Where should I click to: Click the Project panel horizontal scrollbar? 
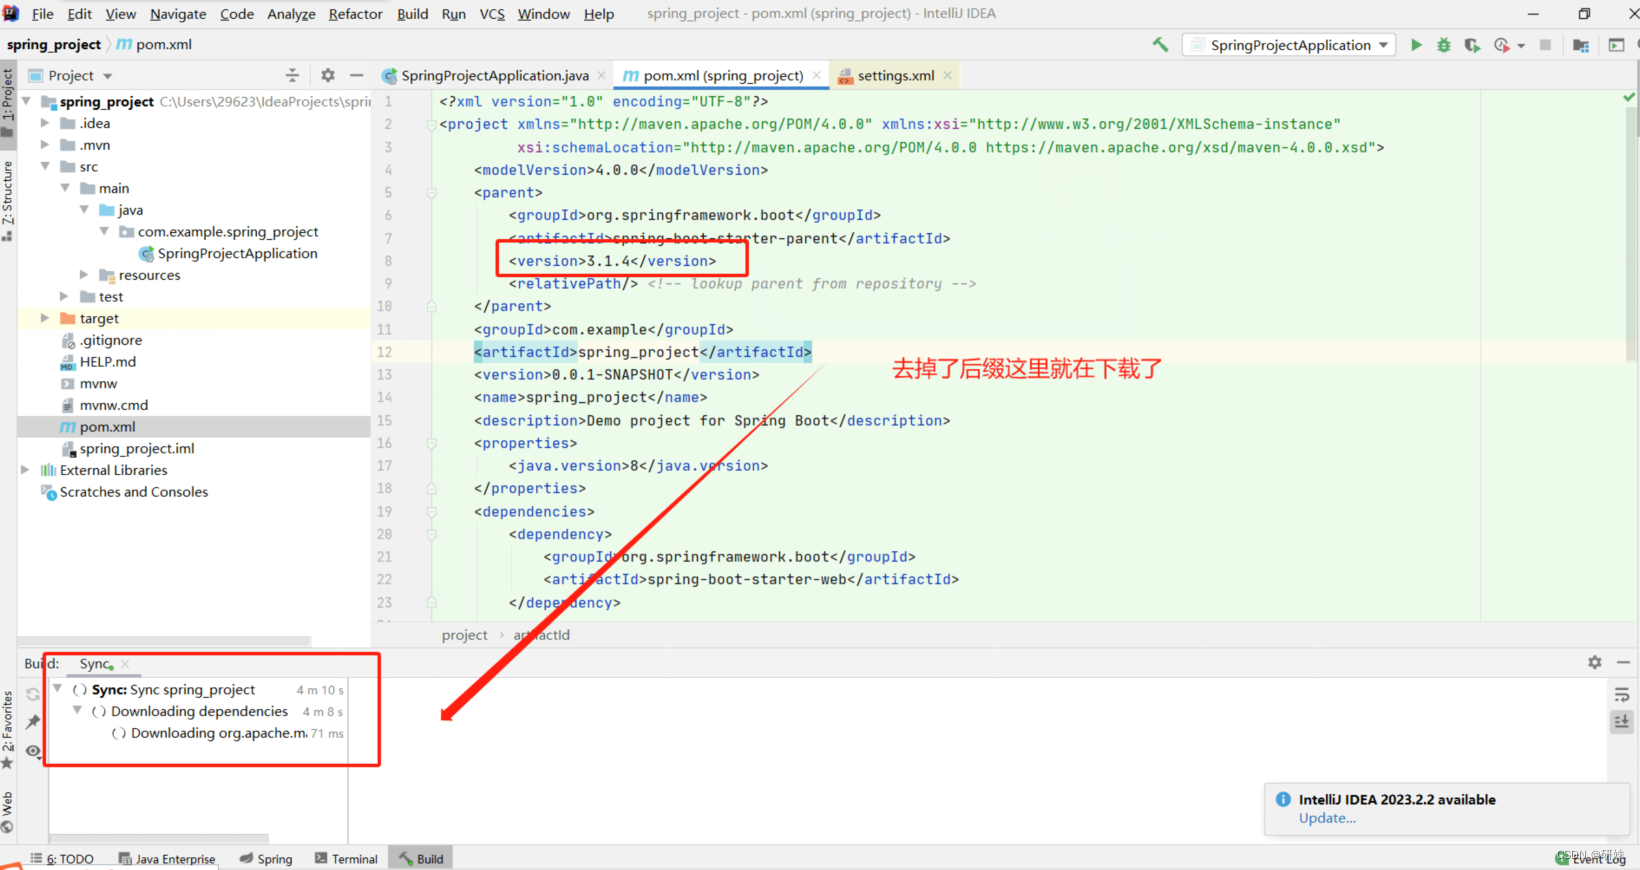[x=165, y=641]
